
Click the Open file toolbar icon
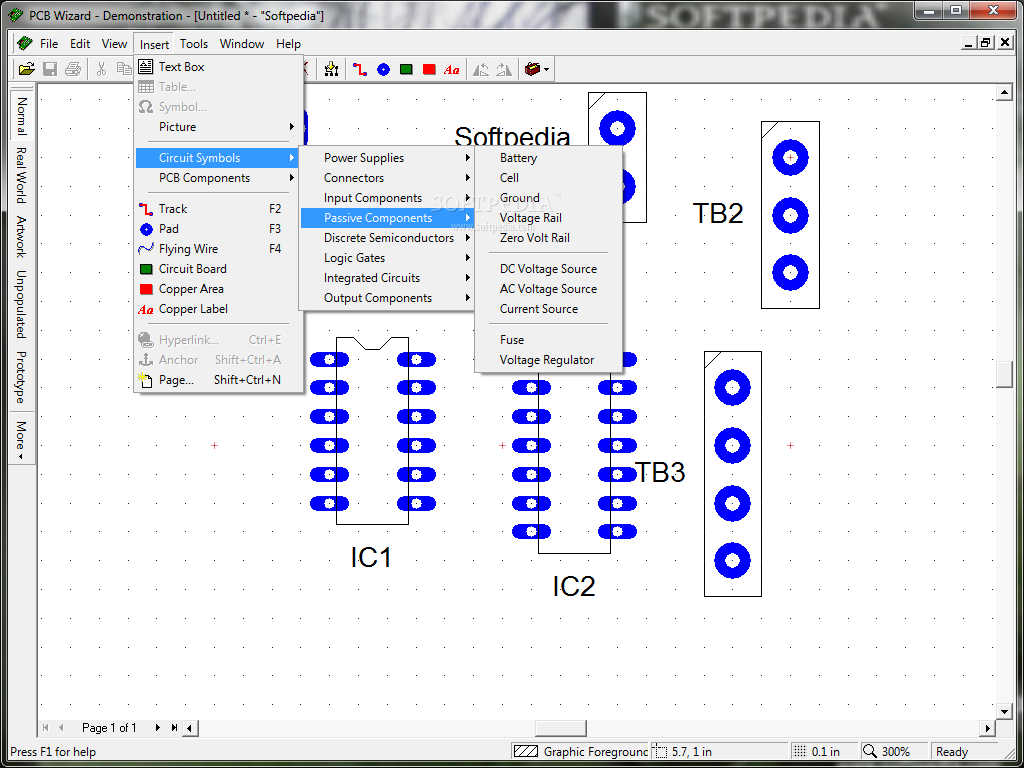point(26,69)
